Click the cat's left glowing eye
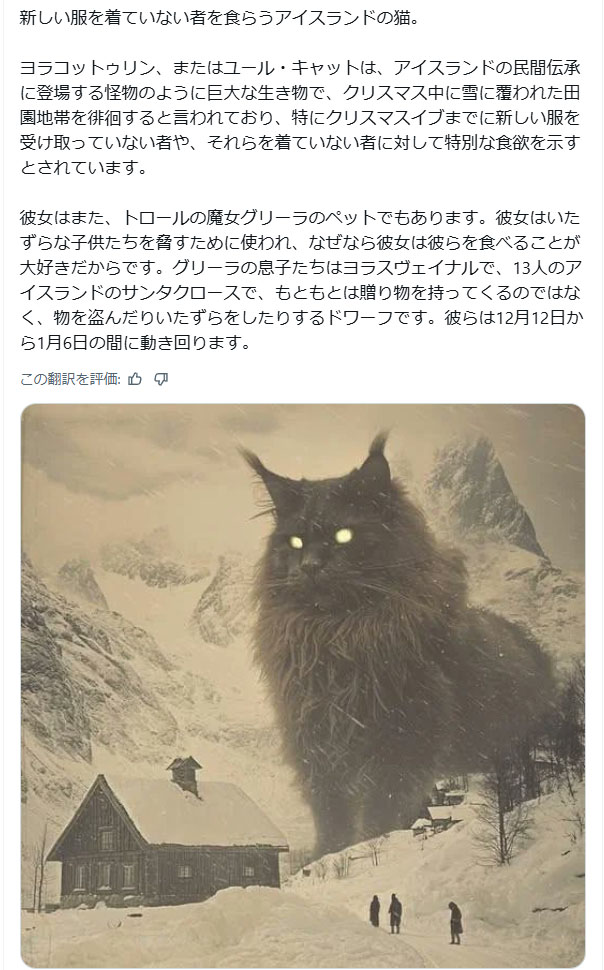604x970 pixels. 296,543
